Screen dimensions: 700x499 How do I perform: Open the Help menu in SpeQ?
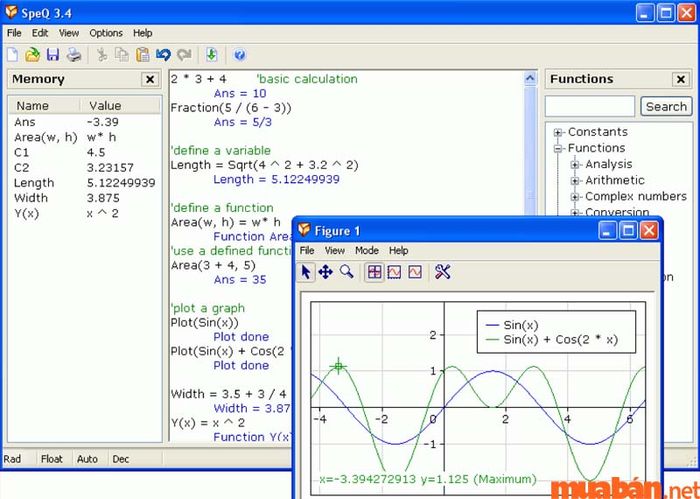[142, 33]
